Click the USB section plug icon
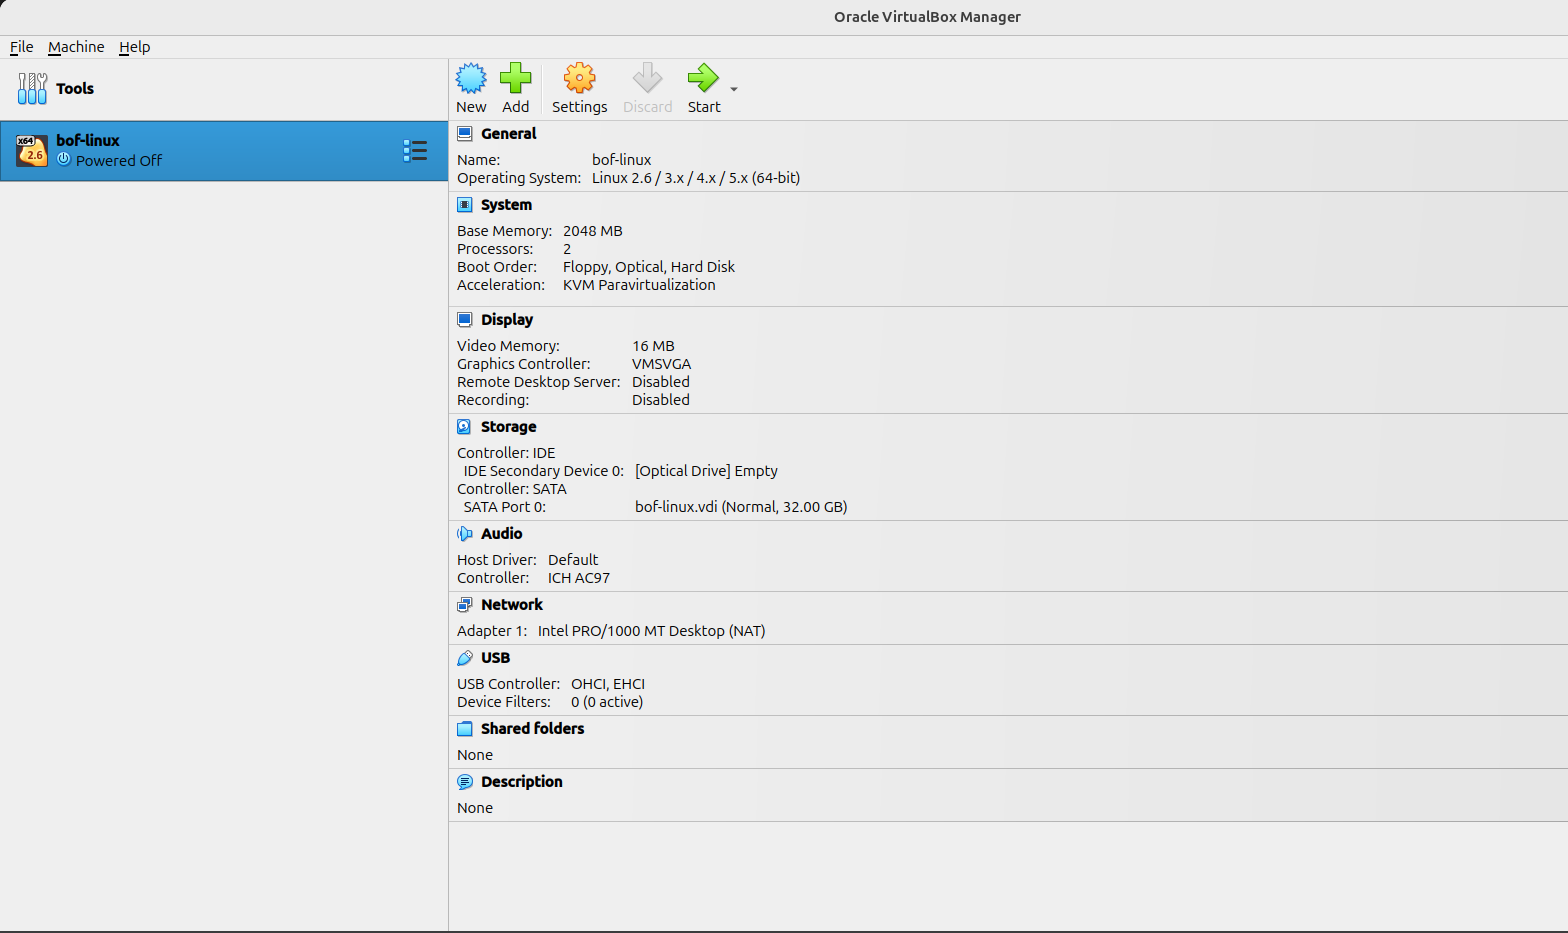The width and height of the screenshot is (1568, 933). coord(465,658)
